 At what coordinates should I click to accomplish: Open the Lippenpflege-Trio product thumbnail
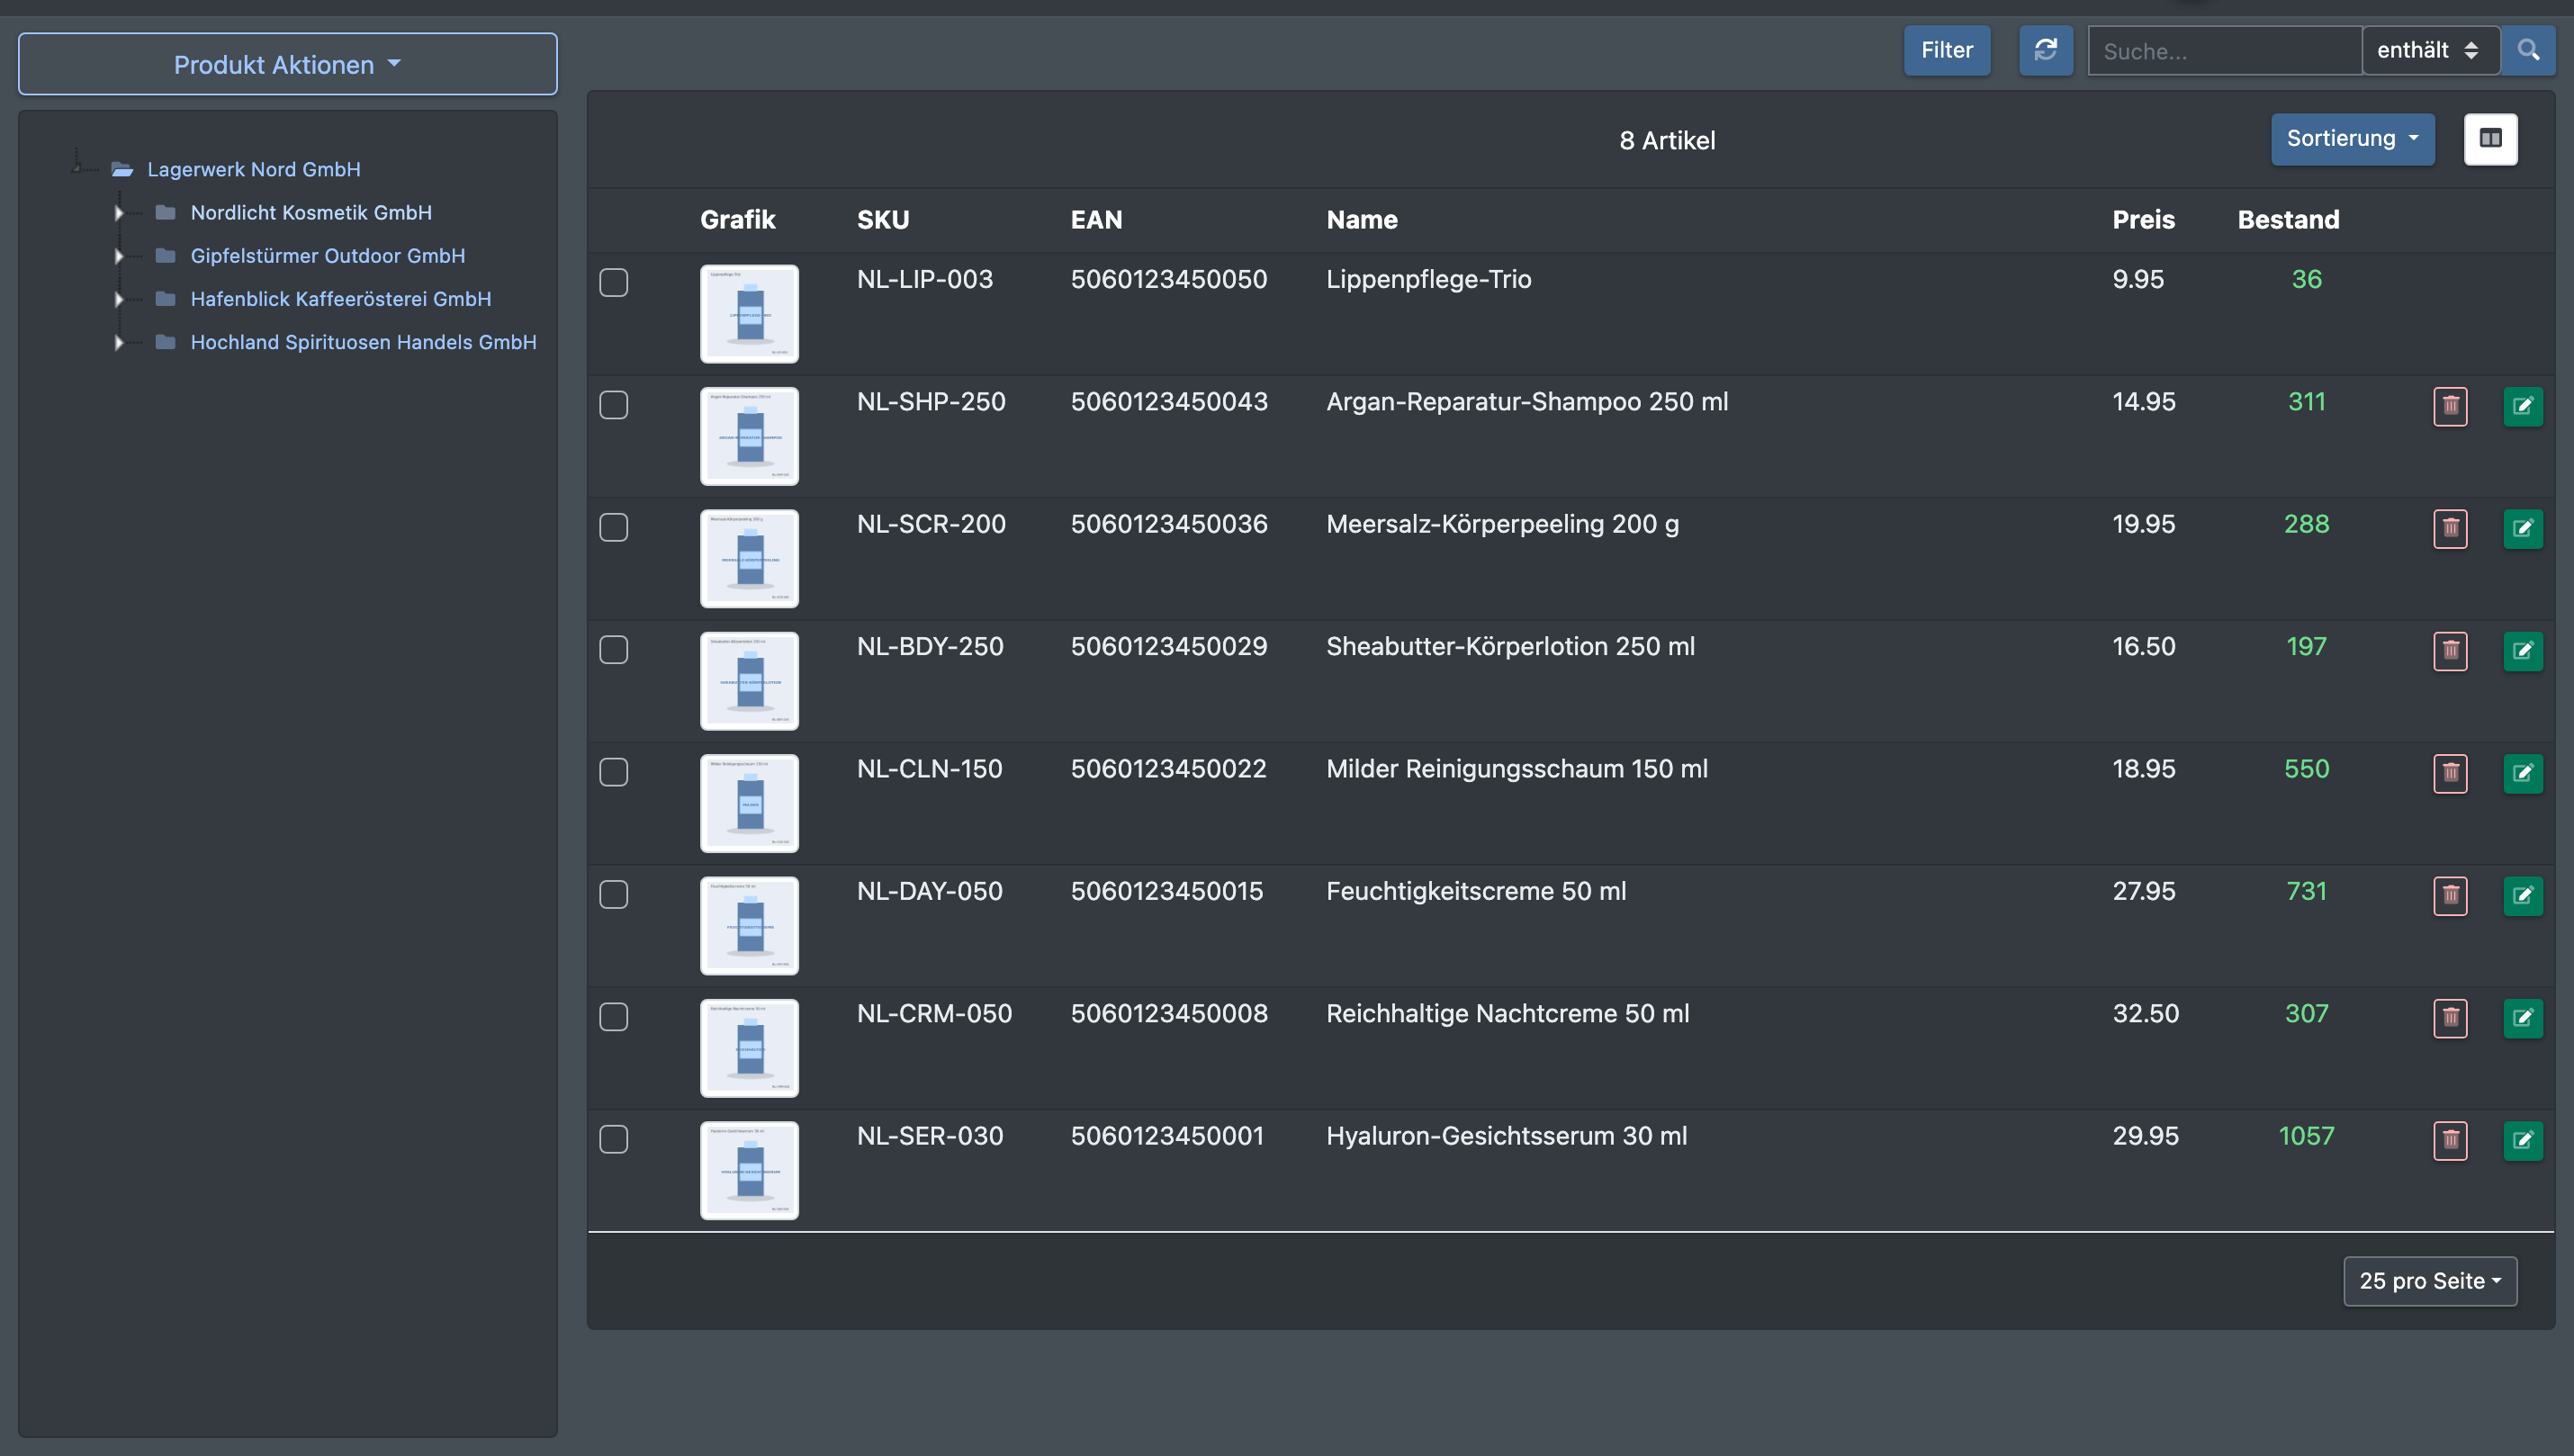(x=749, y=314)
